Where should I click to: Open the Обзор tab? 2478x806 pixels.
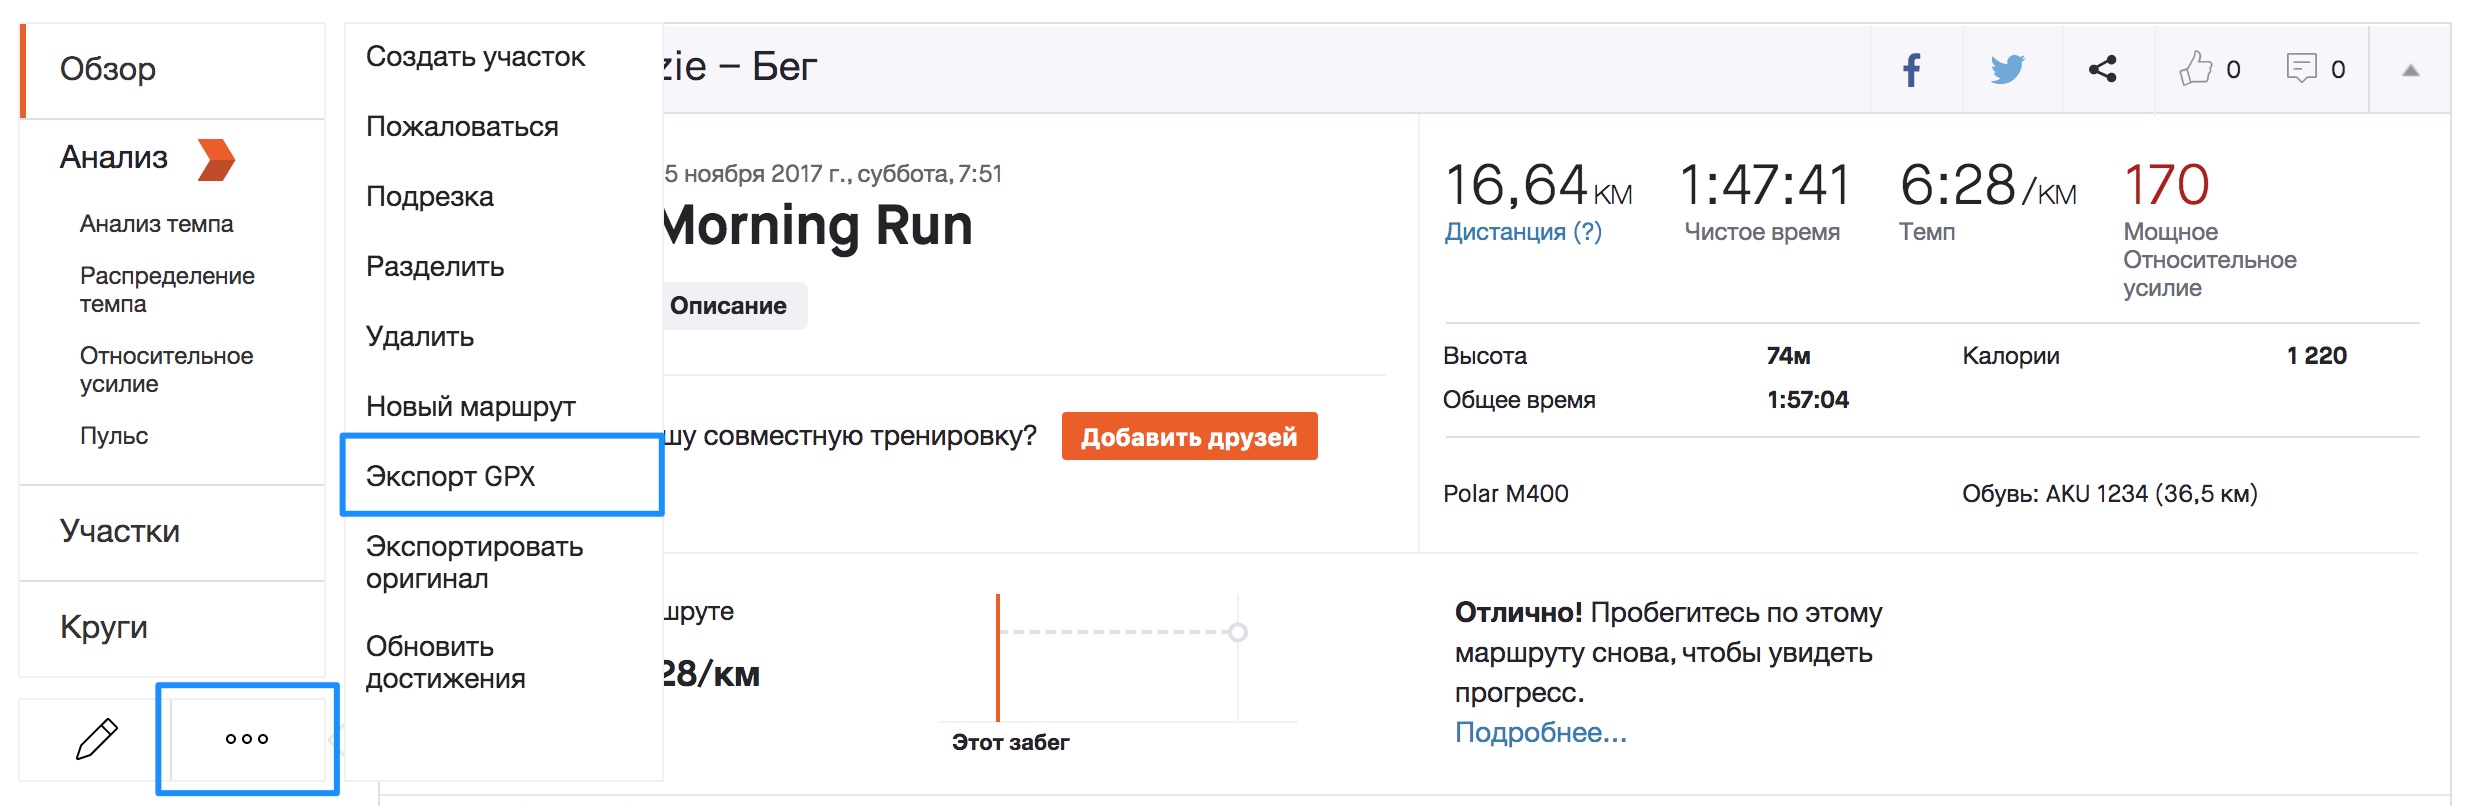pyautogui.click(x=172, y=69)
